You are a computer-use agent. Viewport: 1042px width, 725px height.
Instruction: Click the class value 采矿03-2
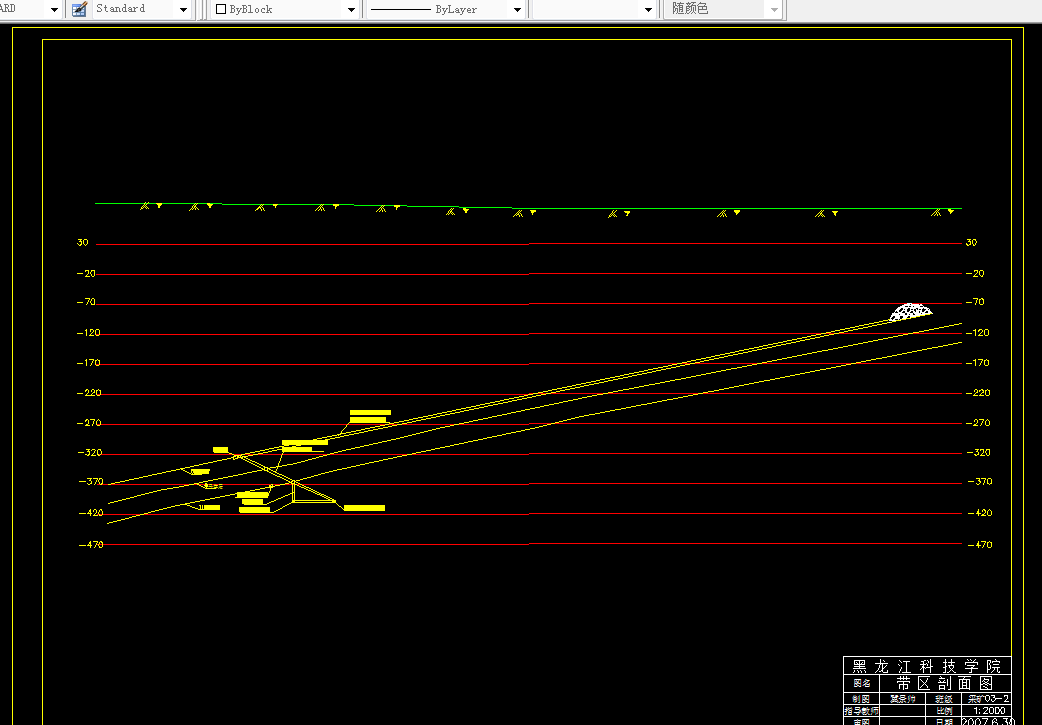point(988,698)
